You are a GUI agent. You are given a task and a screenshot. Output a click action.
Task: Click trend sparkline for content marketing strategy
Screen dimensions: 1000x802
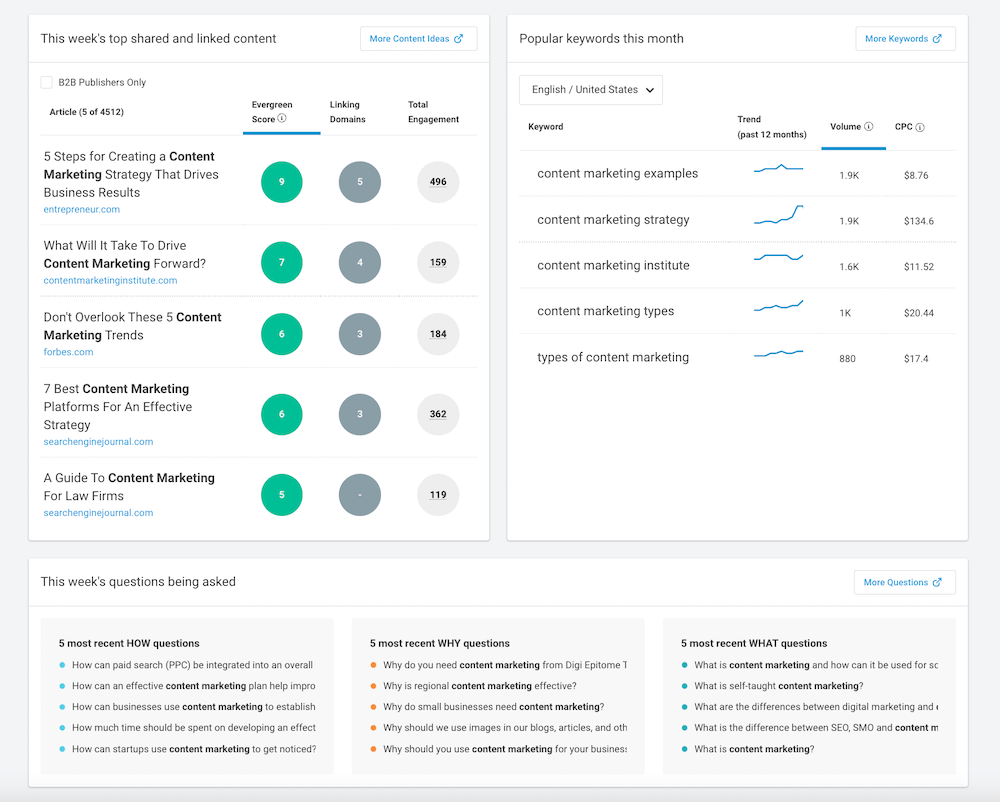pyautogui.click(x=778, y=214)
